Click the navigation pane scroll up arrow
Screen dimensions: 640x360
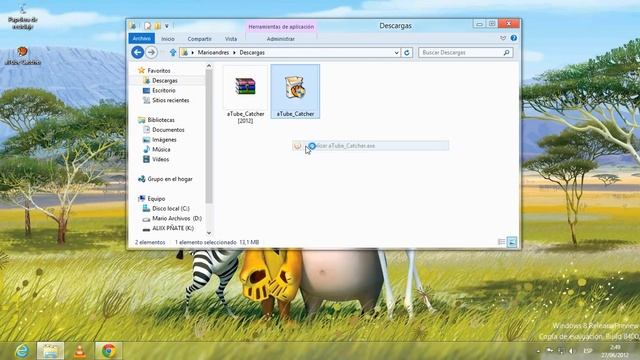point(209,66)
